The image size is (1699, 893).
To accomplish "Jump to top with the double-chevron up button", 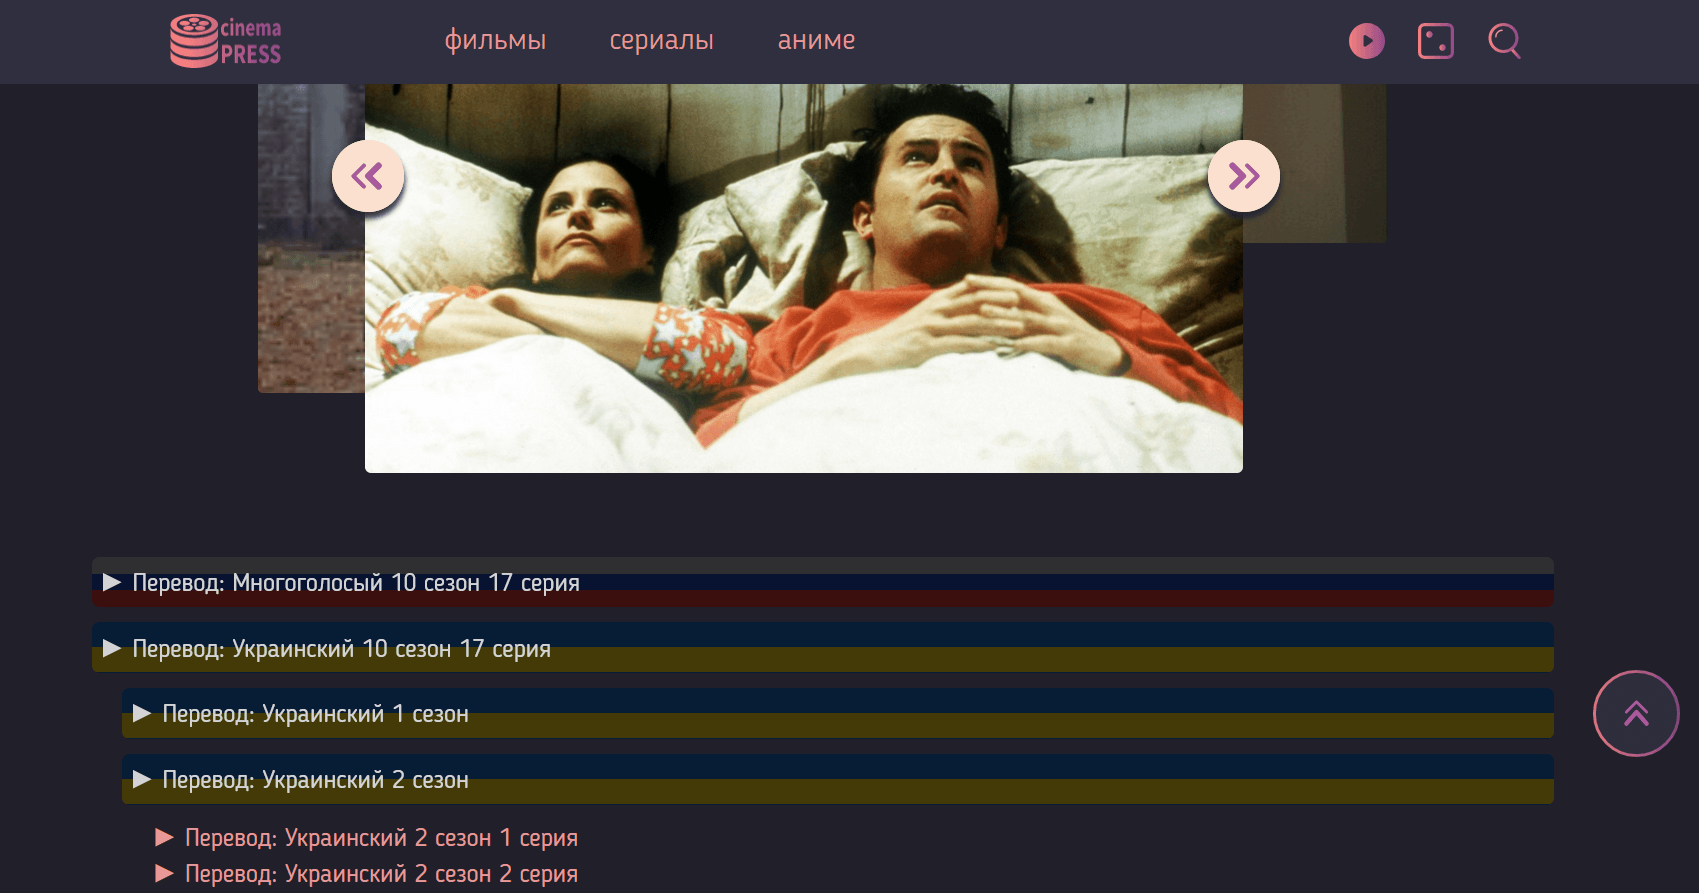I will coord(1636,713).
